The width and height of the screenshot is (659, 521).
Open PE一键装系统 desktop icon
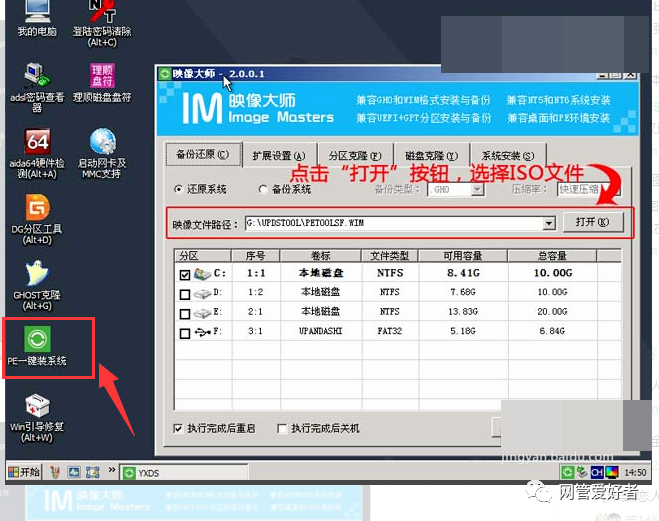pyautogui.click(x=37, y=346)
